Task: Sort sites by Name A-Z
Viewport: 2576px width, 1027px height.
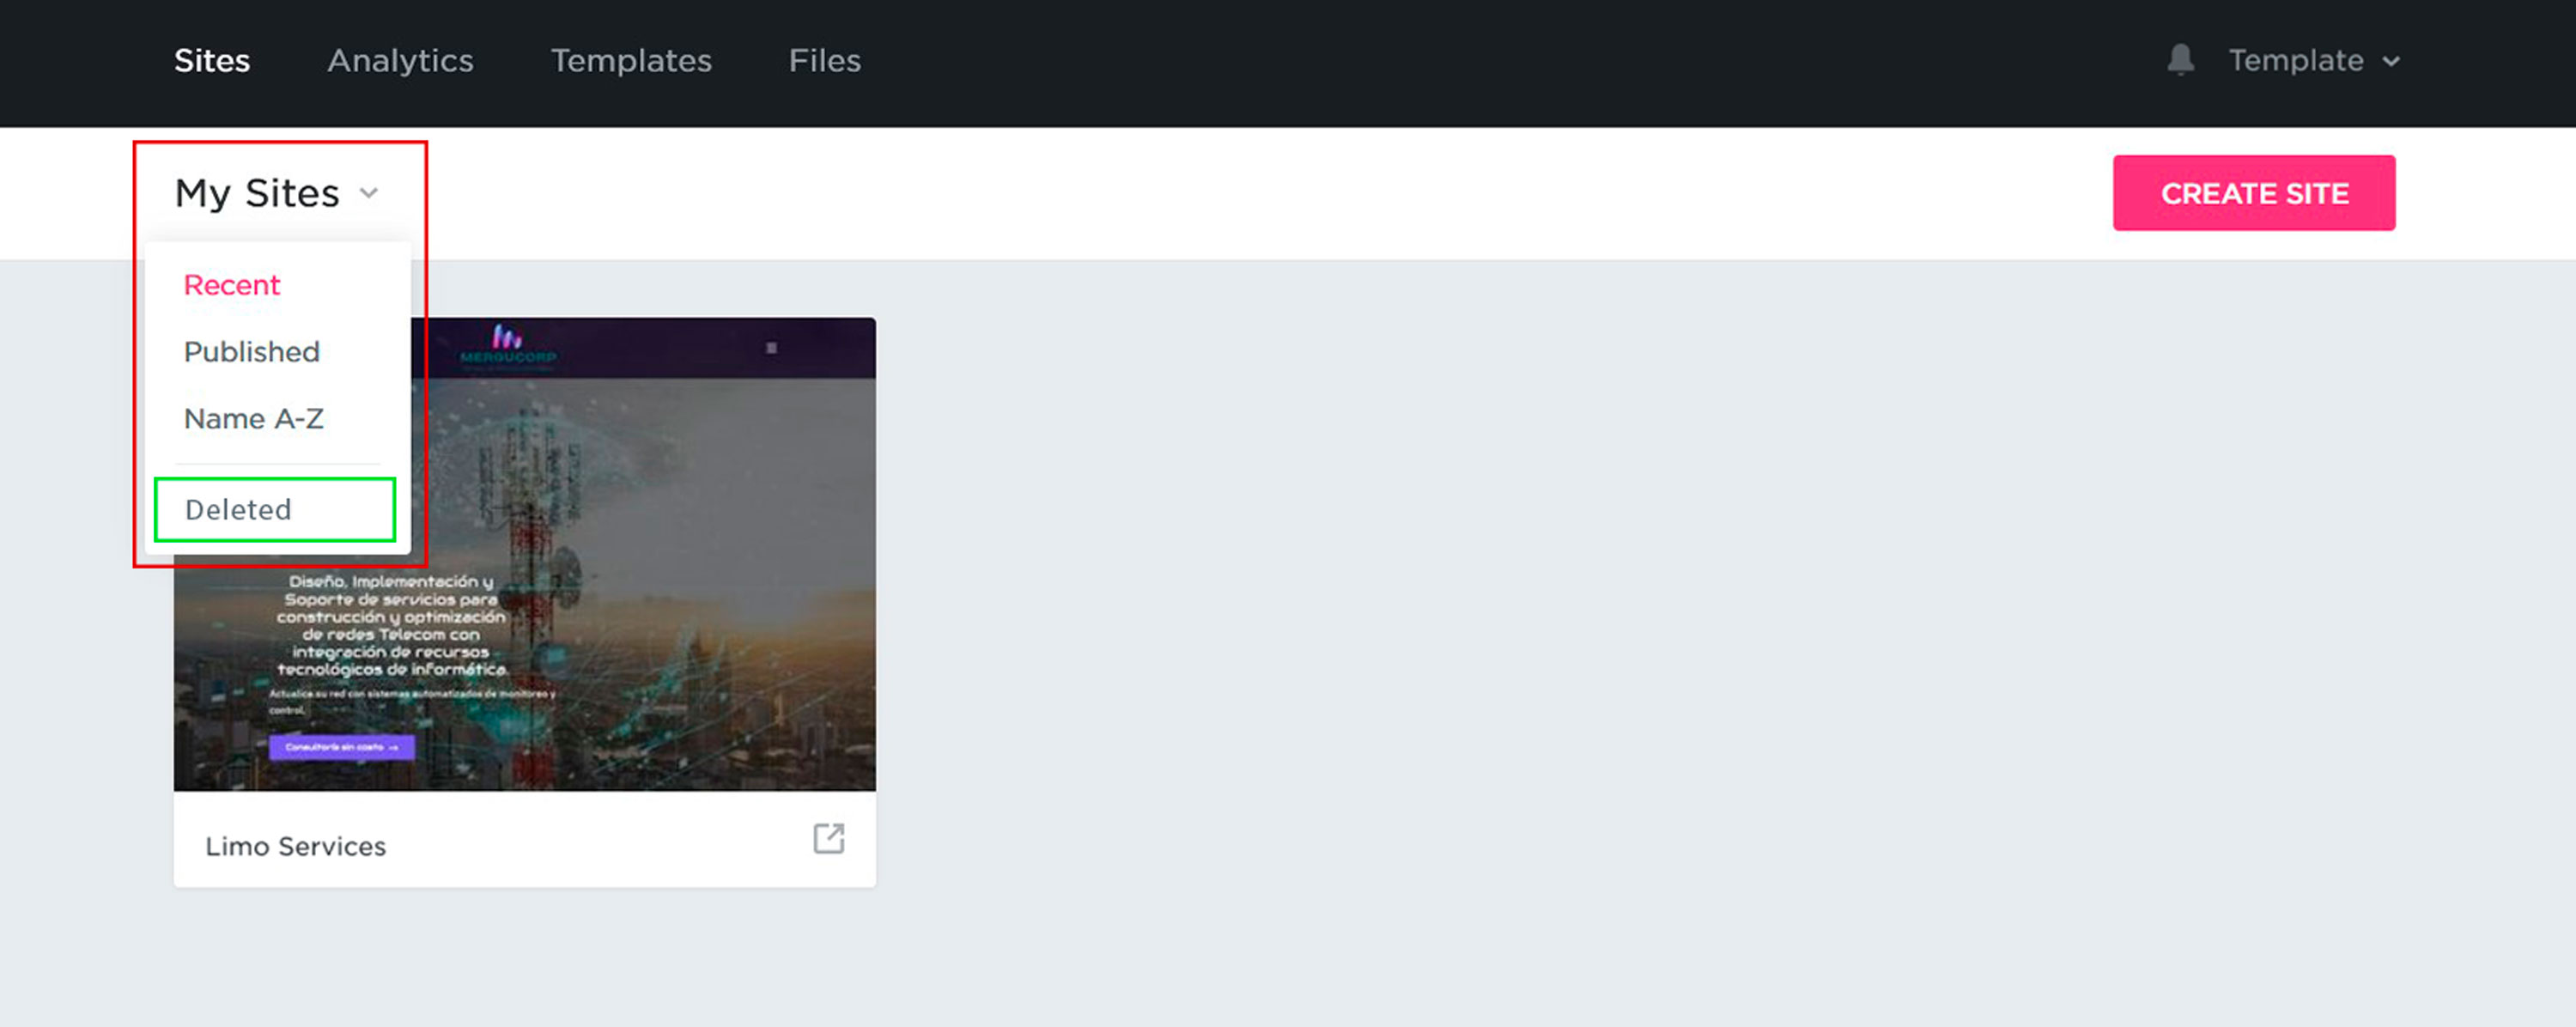Action: [x=254, y=419]
